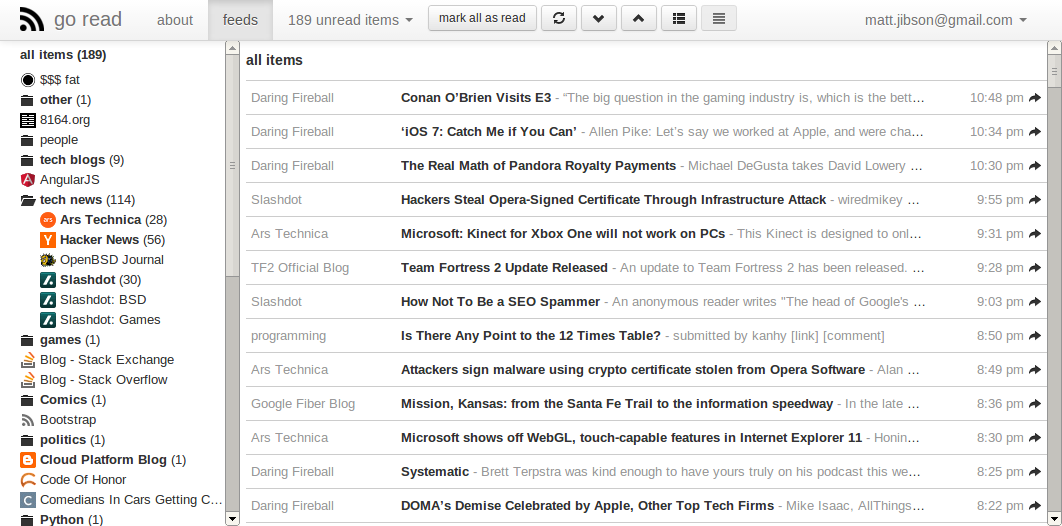Expand the Python folder
Screen dimensions: 1062x526
pyautogui.click(x=27, y=520)
